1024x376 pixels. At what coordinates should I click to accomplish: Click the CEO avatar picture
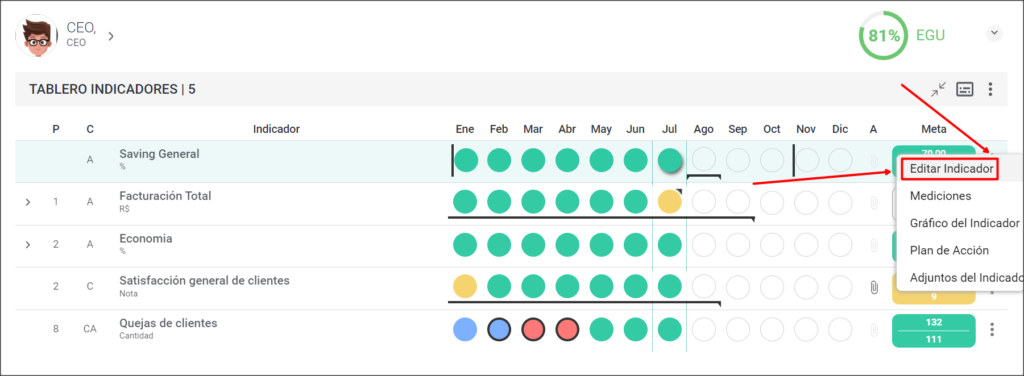pos(37,36)
